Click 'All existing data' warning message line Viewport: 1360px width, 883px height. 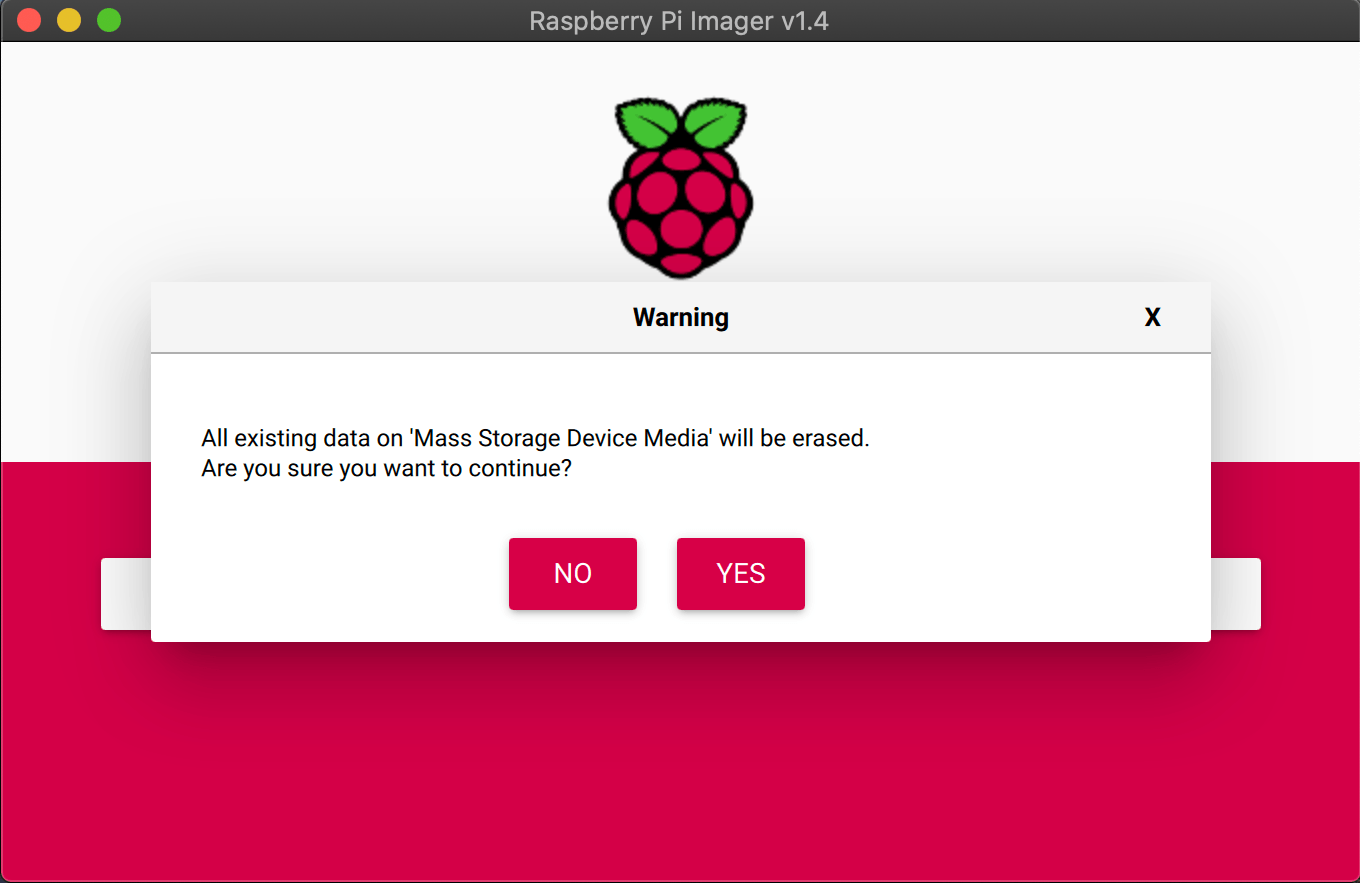536,438
